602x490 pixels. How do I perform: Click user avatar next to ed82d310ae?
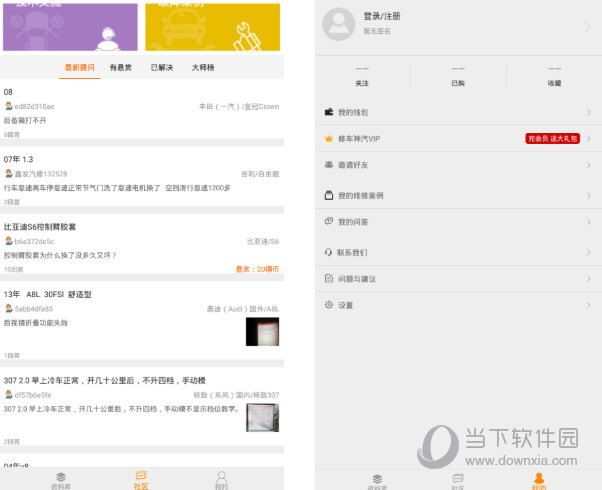[8, 106]
